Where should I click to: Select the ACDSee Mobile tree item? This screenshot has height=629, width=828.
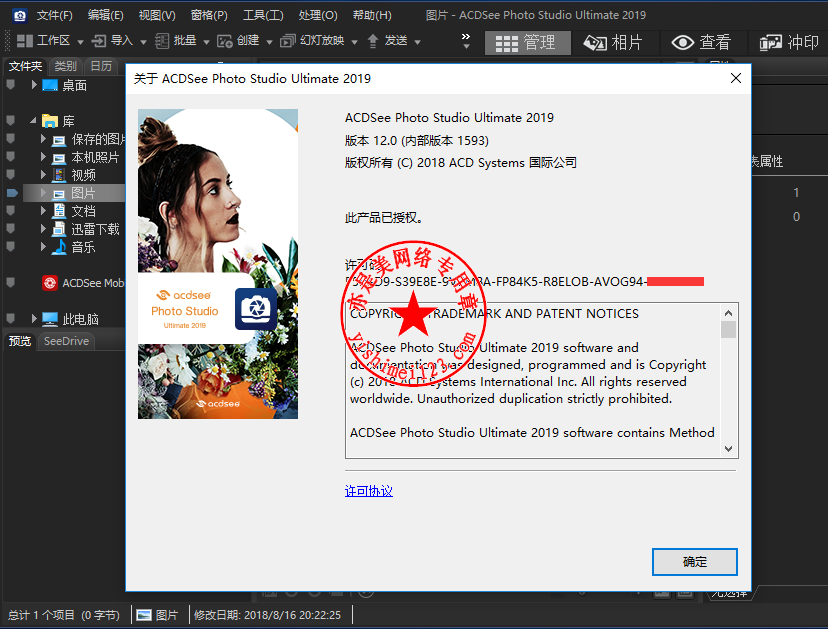pos(83,283)
